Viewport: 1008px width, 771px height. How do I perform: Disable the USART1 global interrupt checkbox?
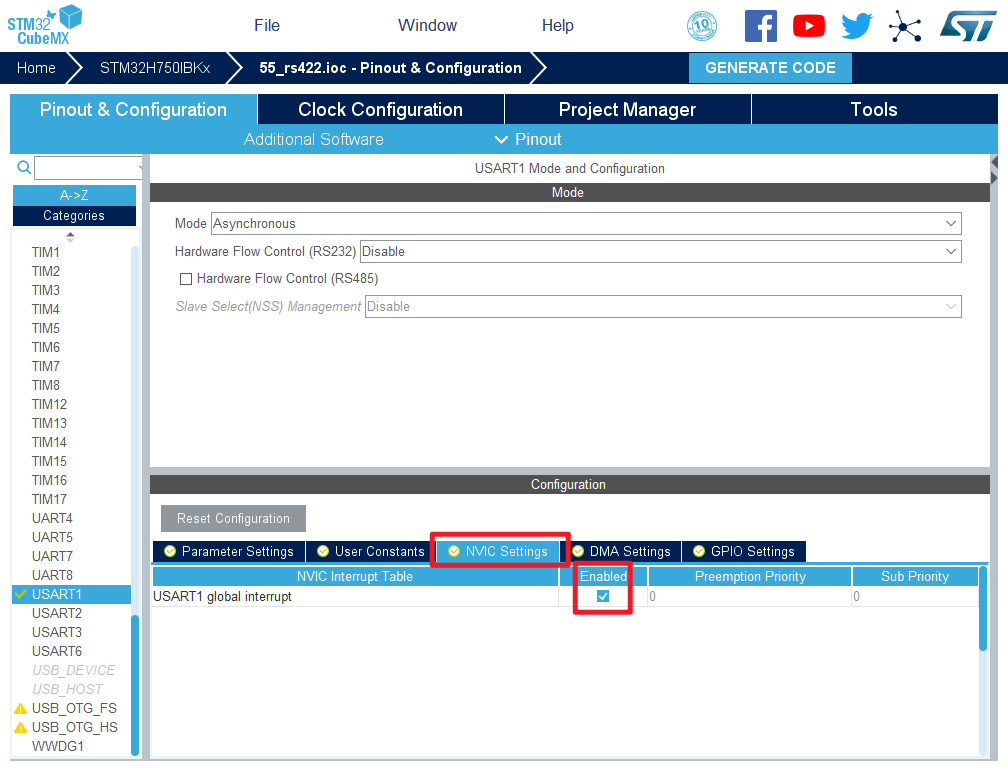(603, 597)
